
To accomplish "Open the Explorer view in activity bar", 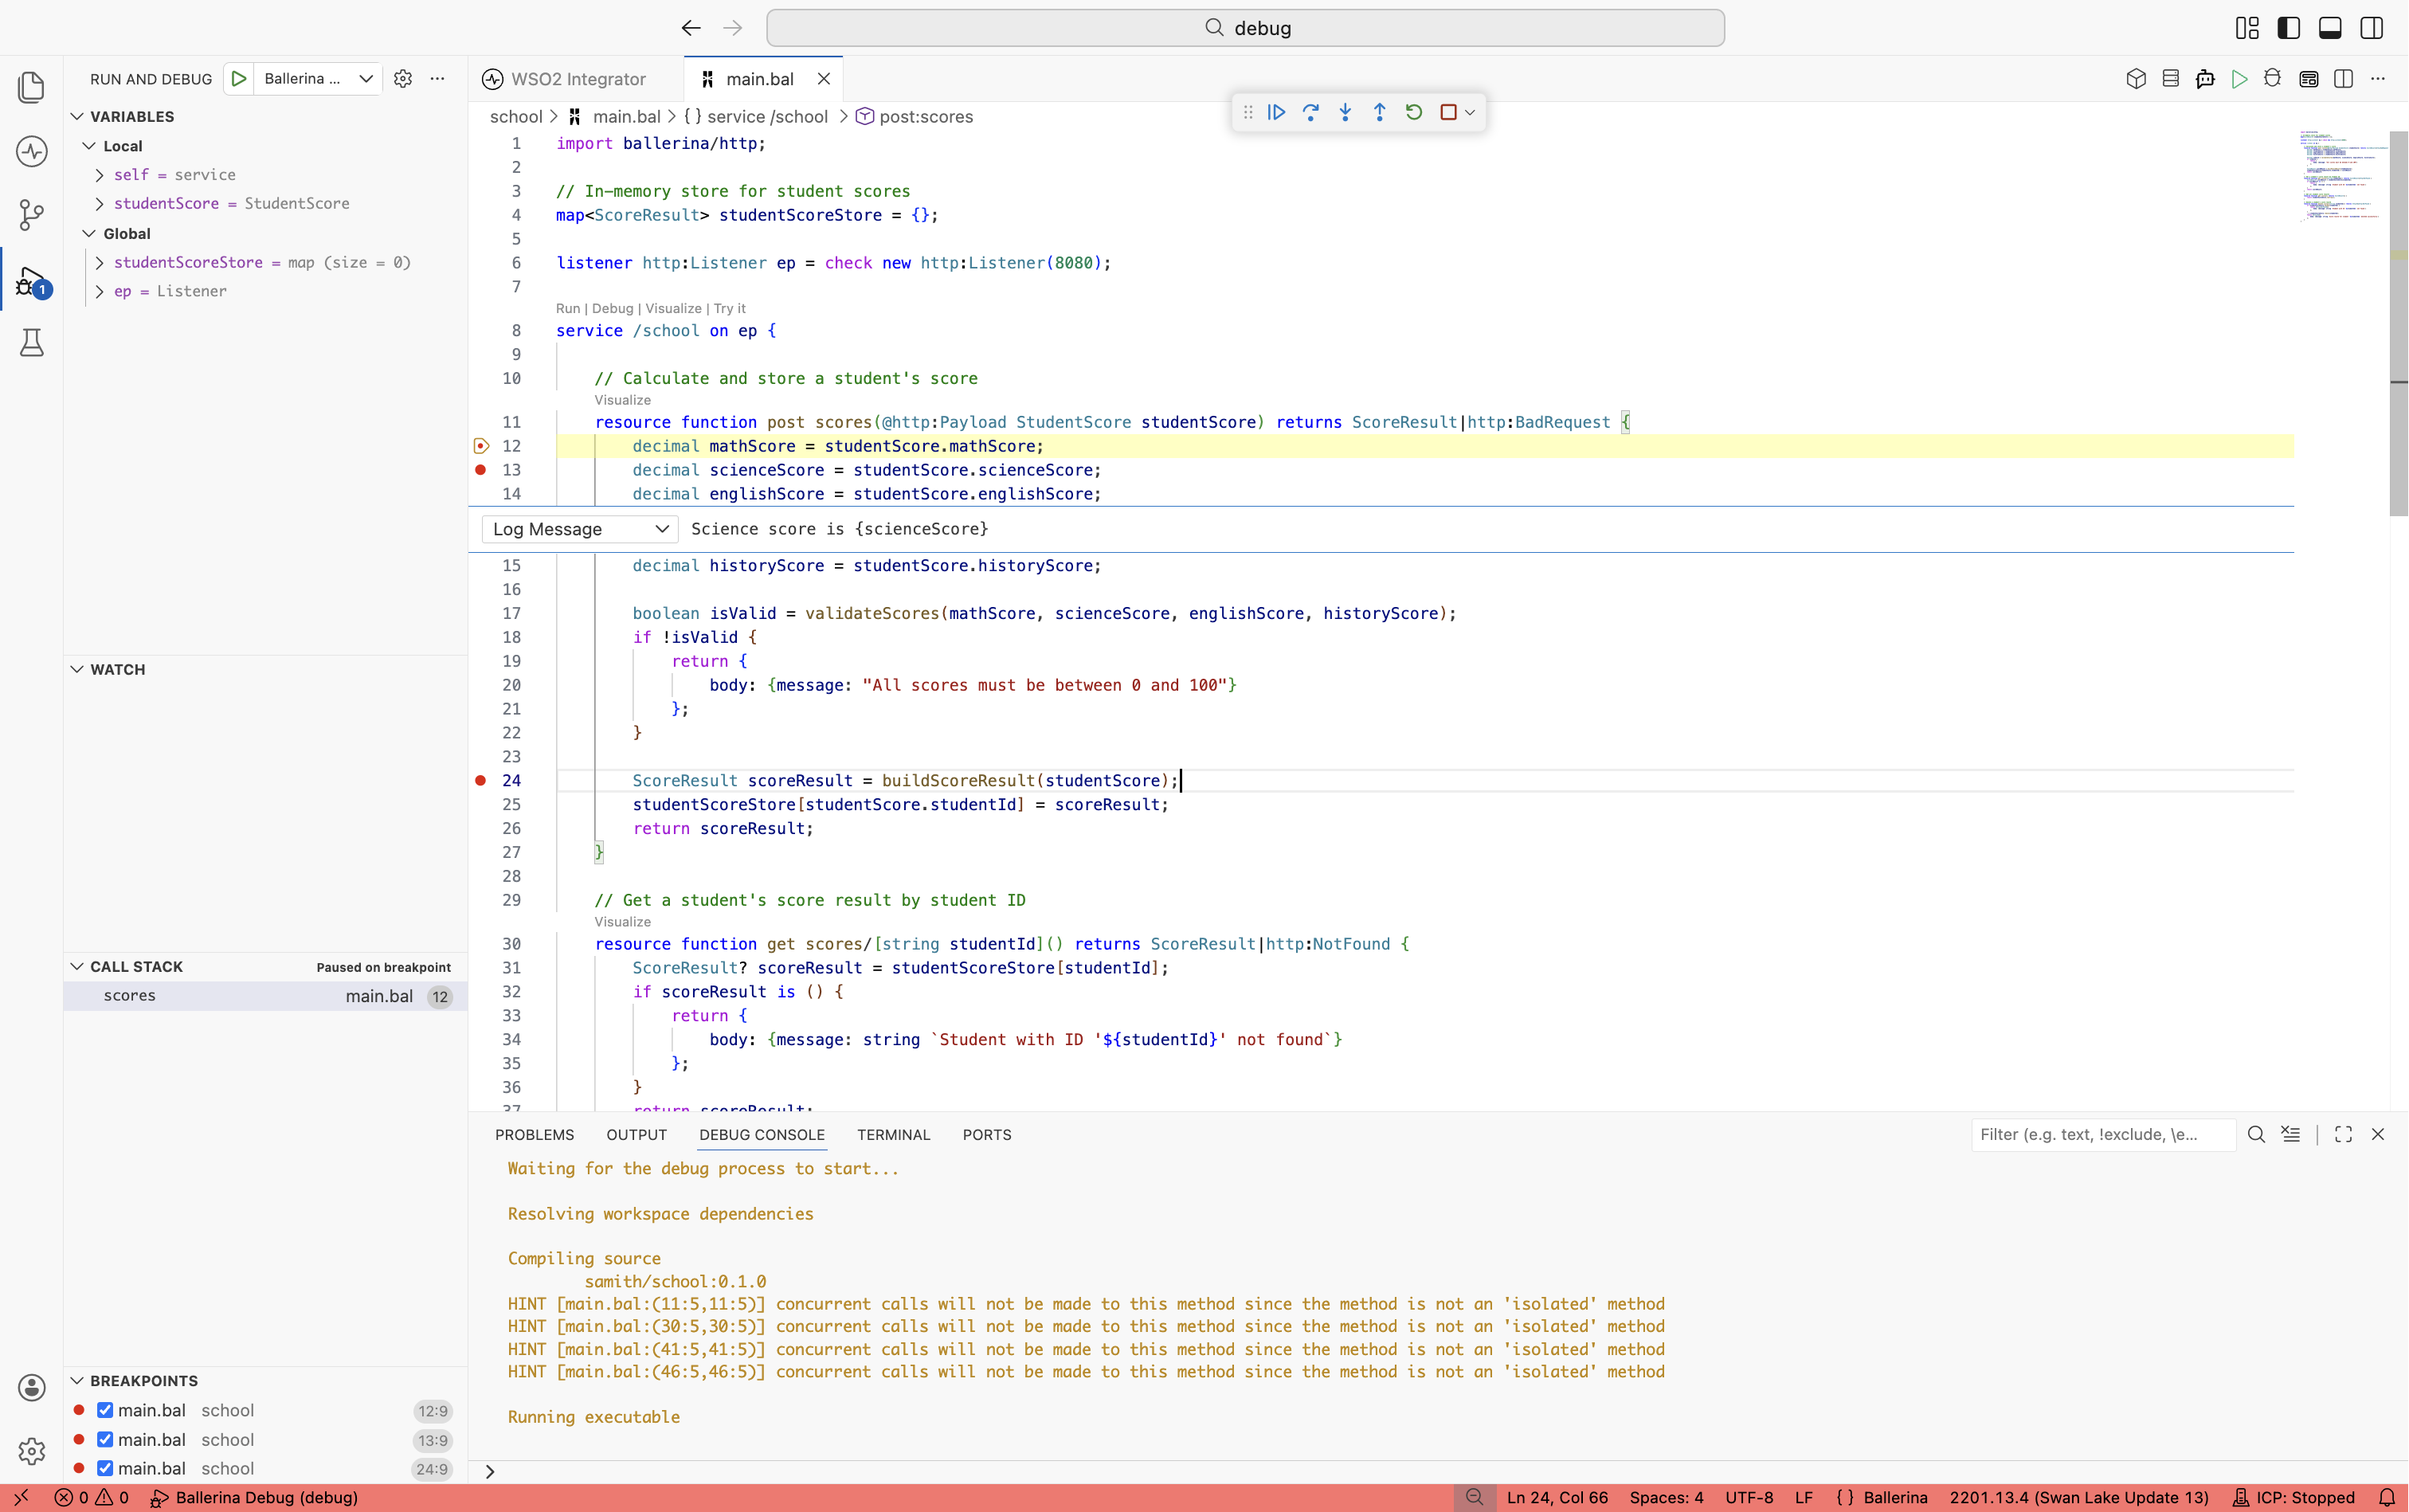I will coord(31,87).
